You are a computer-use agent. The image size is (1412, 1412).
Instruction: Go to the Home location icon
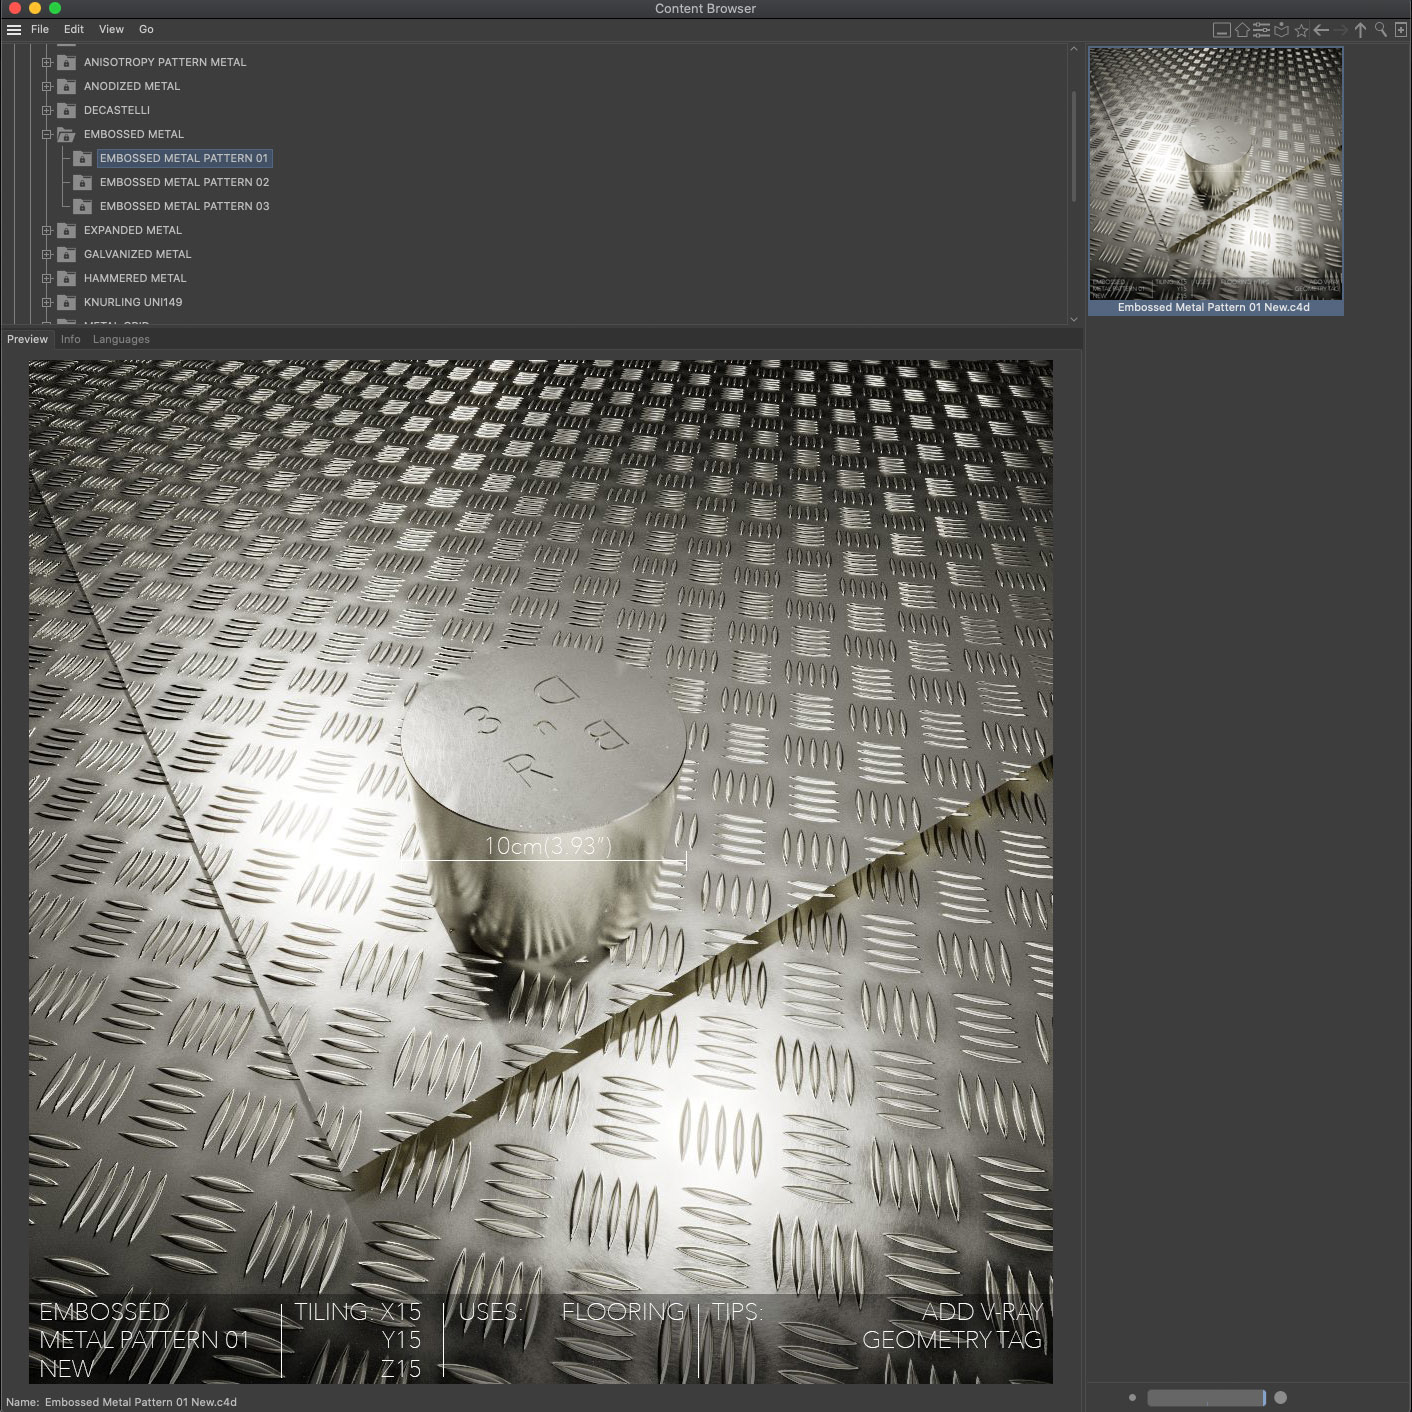(1242, 30)
